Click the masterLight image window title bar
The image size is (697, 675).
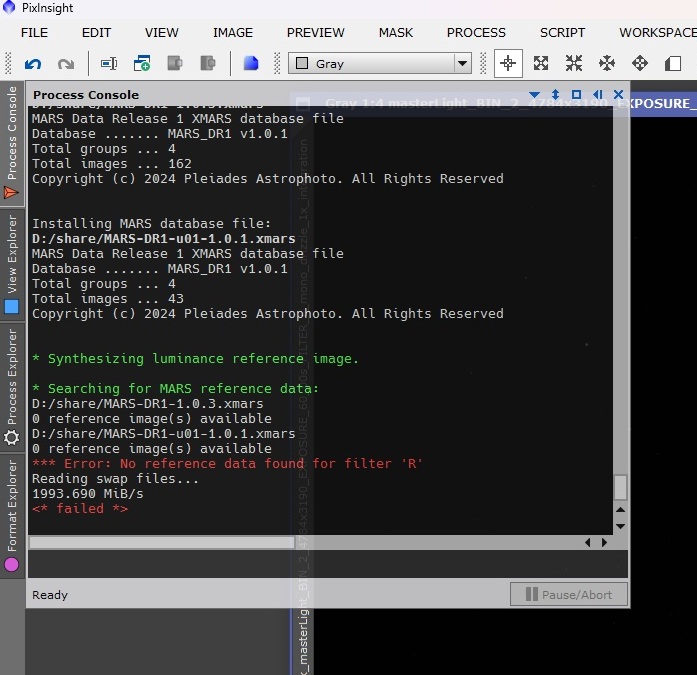(493, 104)
